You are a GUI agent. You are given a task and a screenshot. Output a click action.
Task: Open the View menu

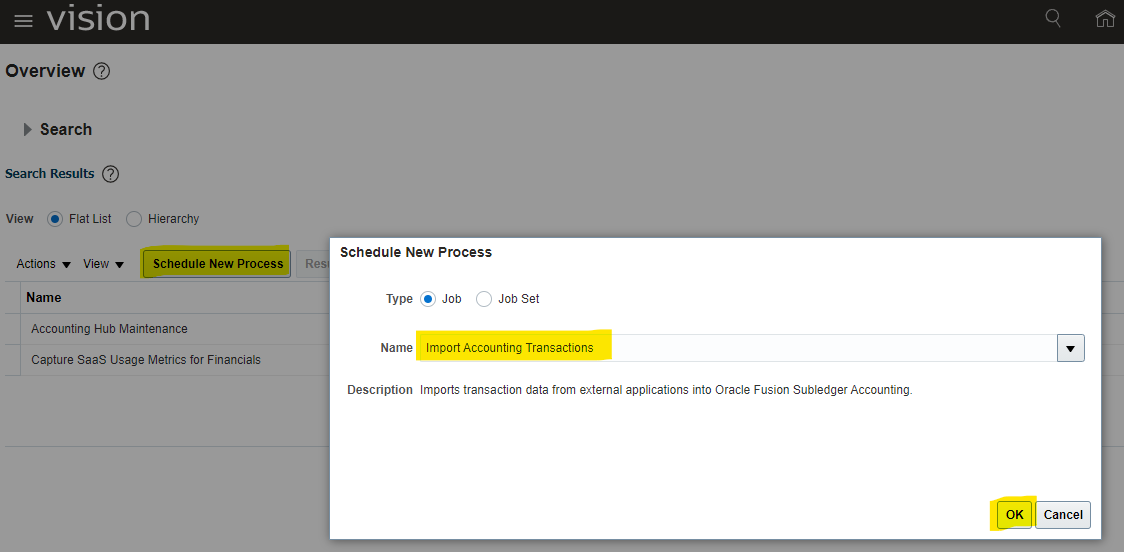coord(104,264)
